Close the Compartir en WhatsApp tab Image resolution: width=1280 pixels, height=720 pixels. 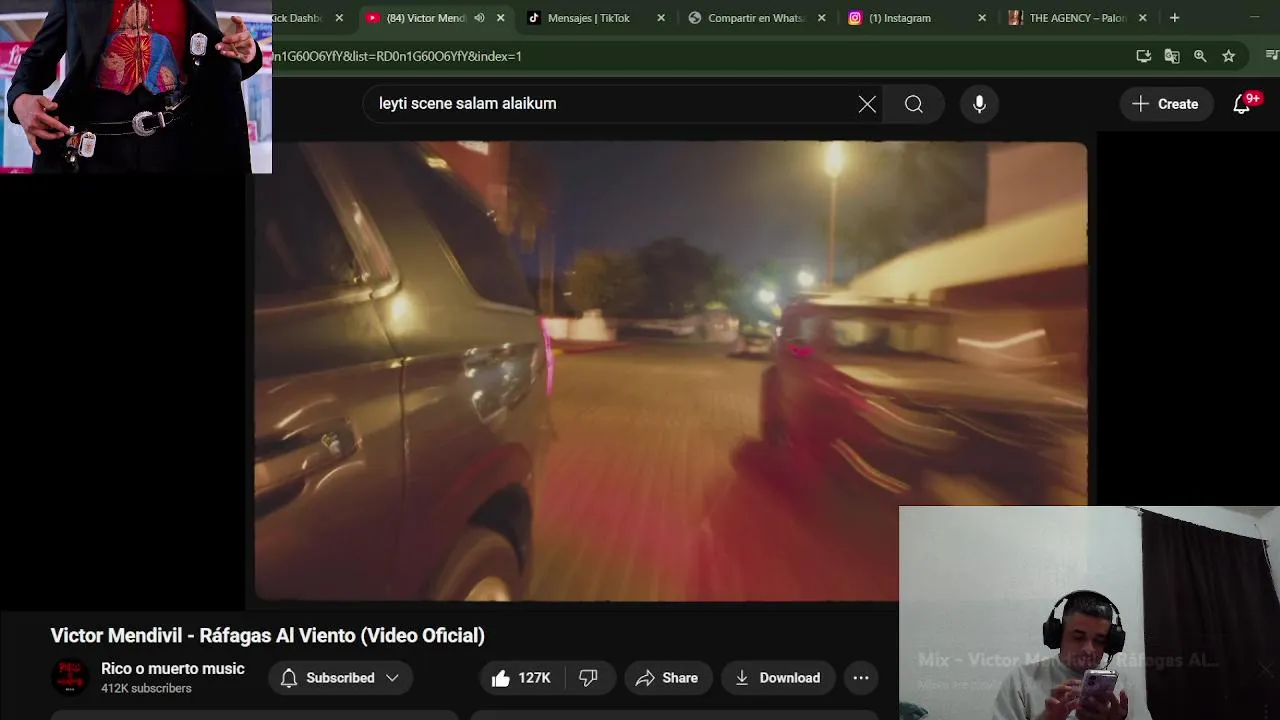[x=822, y=18]
